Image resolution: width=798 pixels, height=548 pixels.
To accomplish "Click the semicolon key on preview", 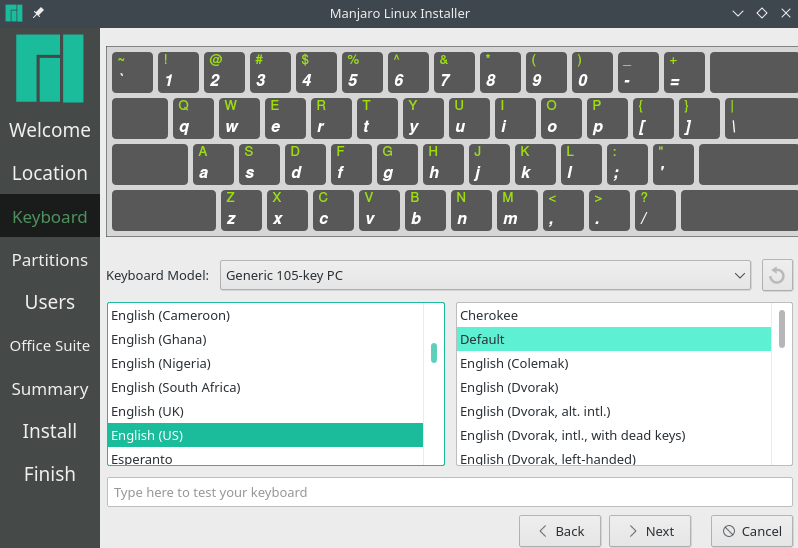I will pyautogui.click(x=627, y=164).
